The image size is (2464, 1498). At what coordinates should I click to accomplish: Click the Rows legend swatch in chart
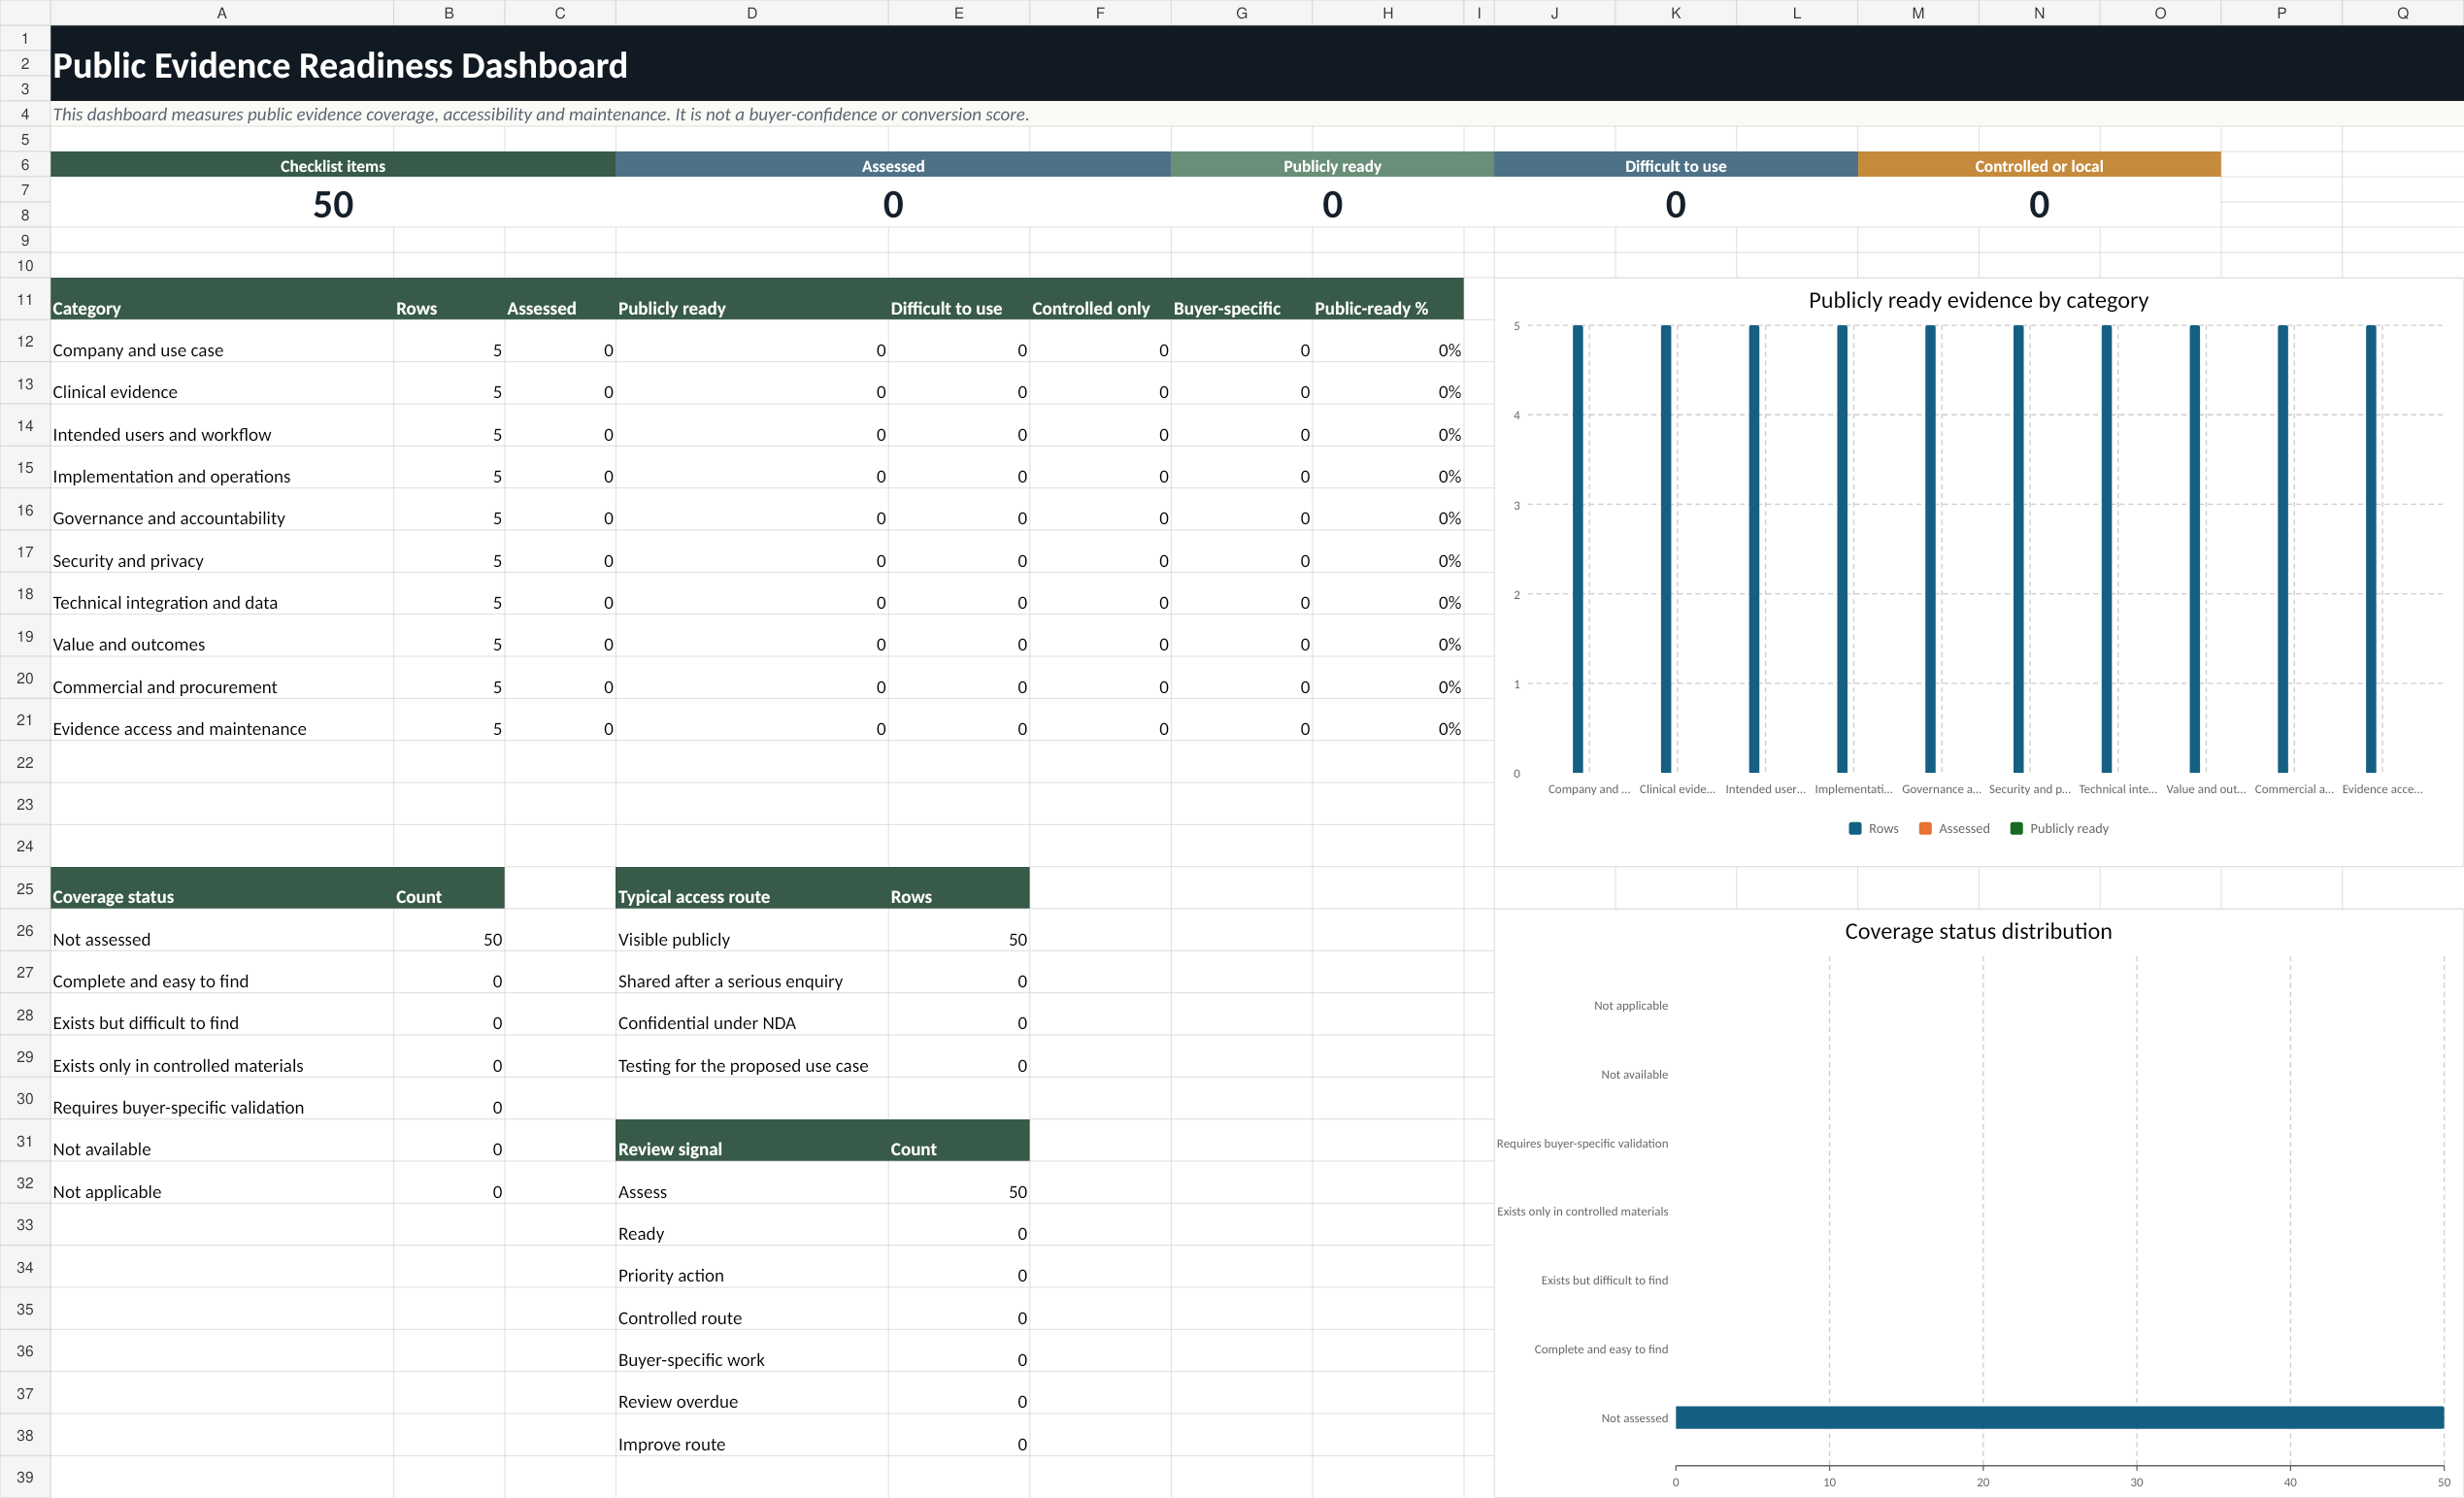coord(1855,828)
